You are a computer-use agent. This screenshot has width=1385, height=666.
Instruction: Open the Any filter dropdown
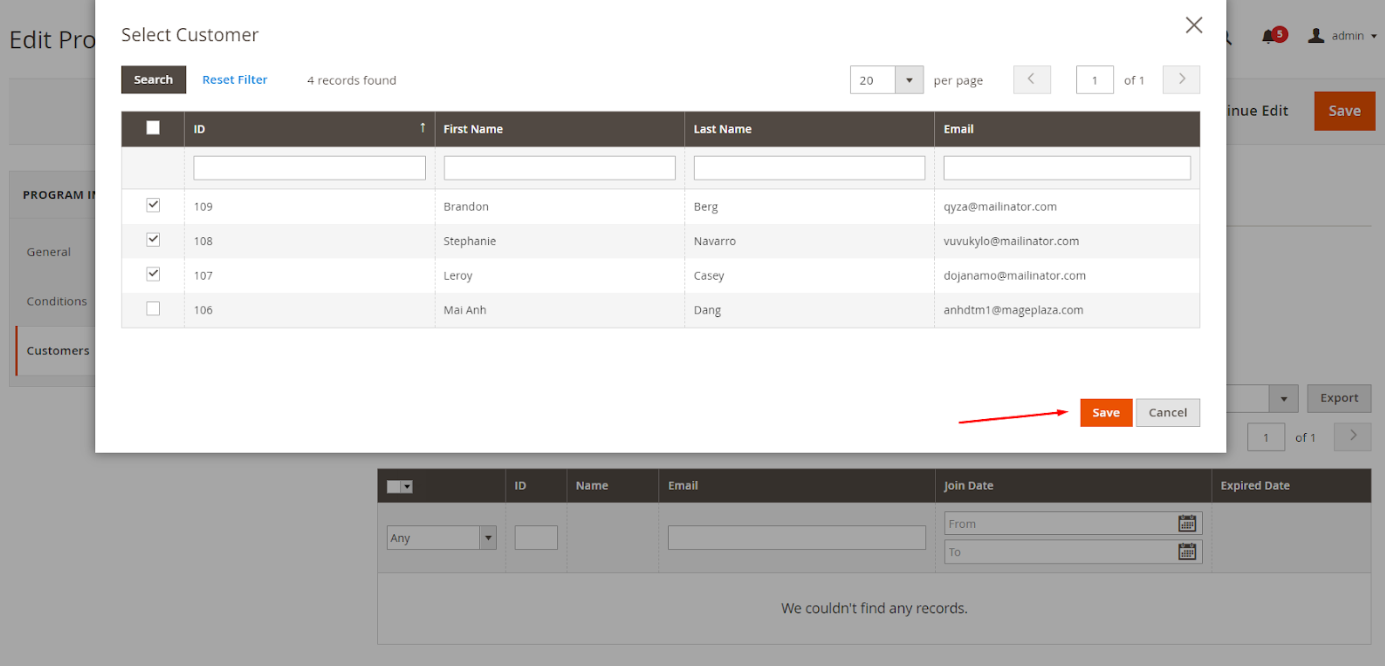(442, 538)
